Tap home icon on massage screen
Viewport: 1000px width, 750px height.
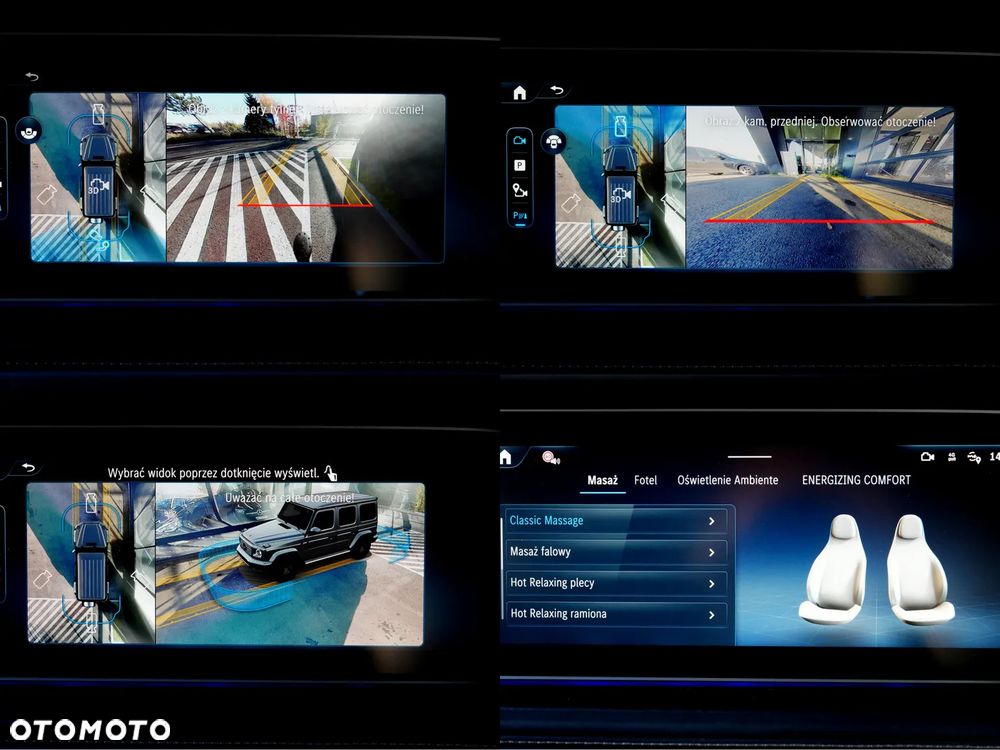click(506, 457)
